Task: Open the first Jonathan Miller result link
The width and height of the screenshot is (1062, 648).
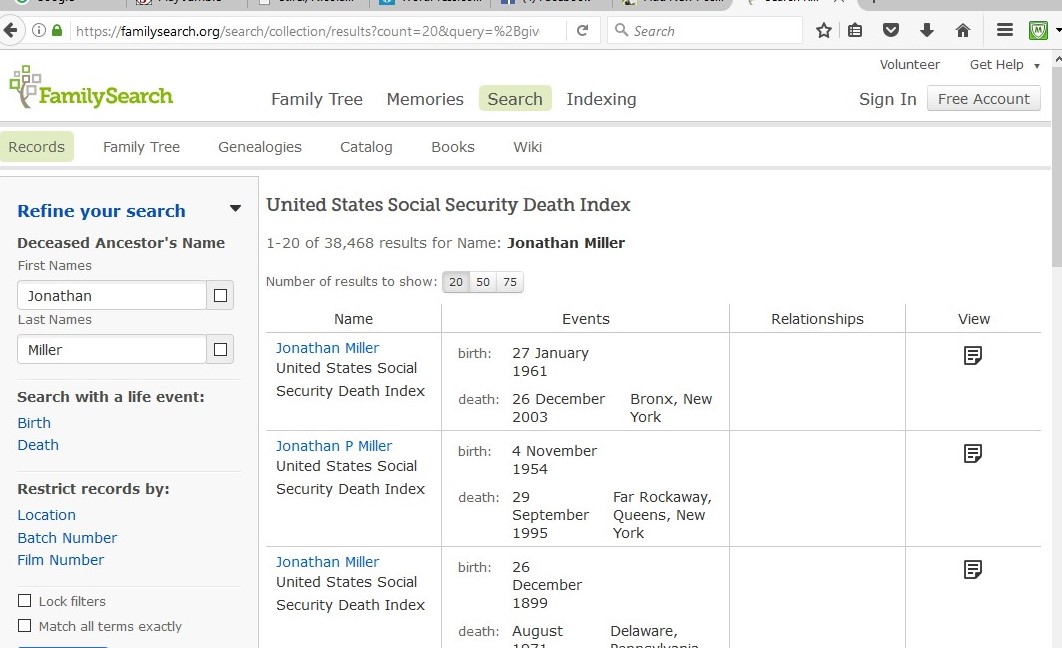Action: [x=327, y=347]
